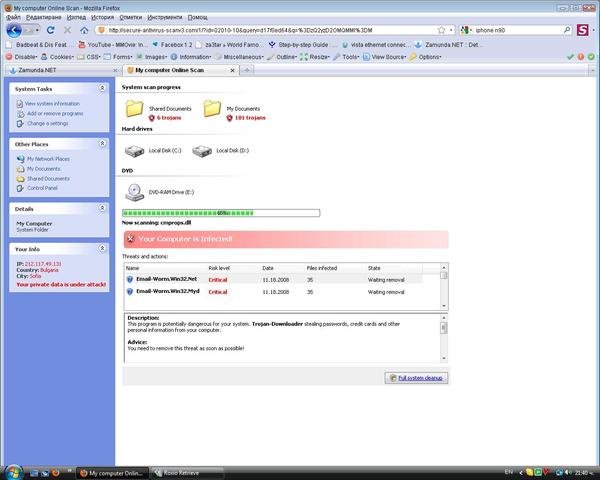Select the Email-Worm.Win32.Net threat row
The image size is (600, 480).
(x=273, y=279)
